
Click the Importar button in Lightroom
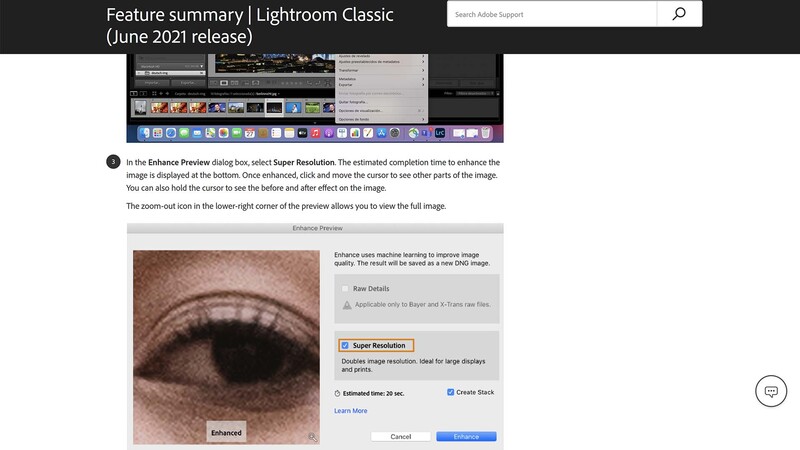pyautogui.click(x=153, y=83)
